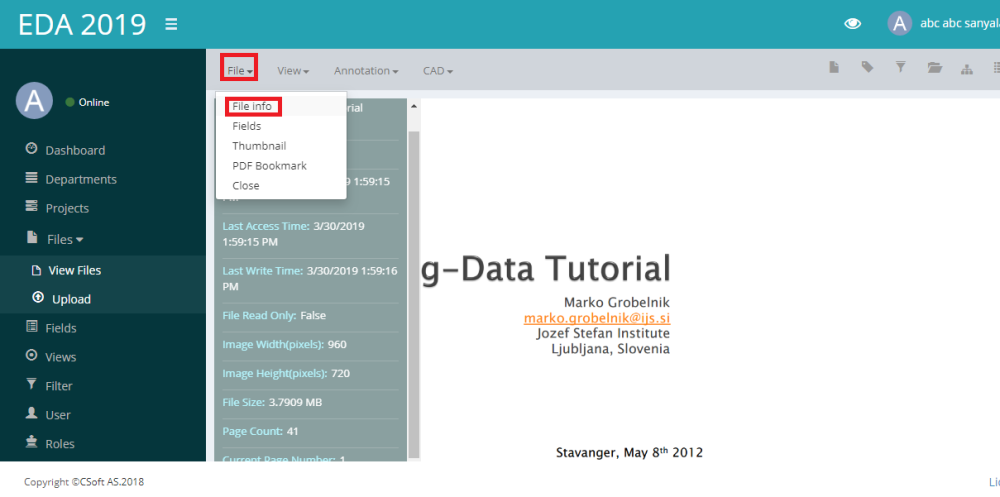Viewport: 1000px width, 497px height.
Task: Expand the Annotation dropdown menu
Action: [366, 71]
